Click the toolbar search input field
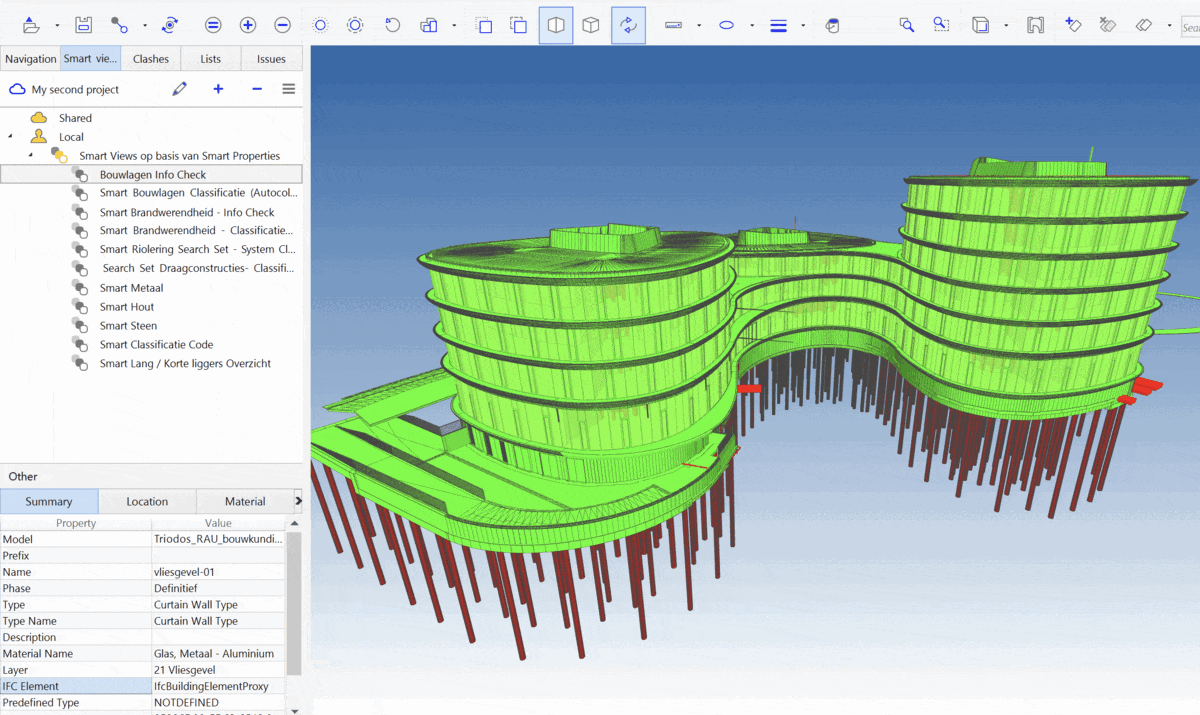The image size is (1200, 715). click(x=1190, y=27)
